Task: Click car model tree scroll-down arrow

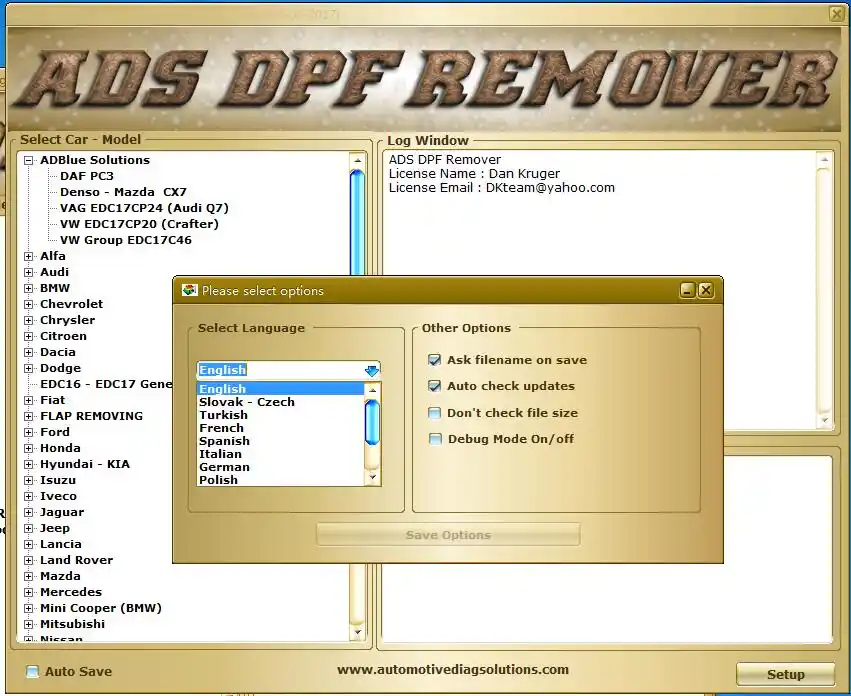Action: click(x=357, y=631)
